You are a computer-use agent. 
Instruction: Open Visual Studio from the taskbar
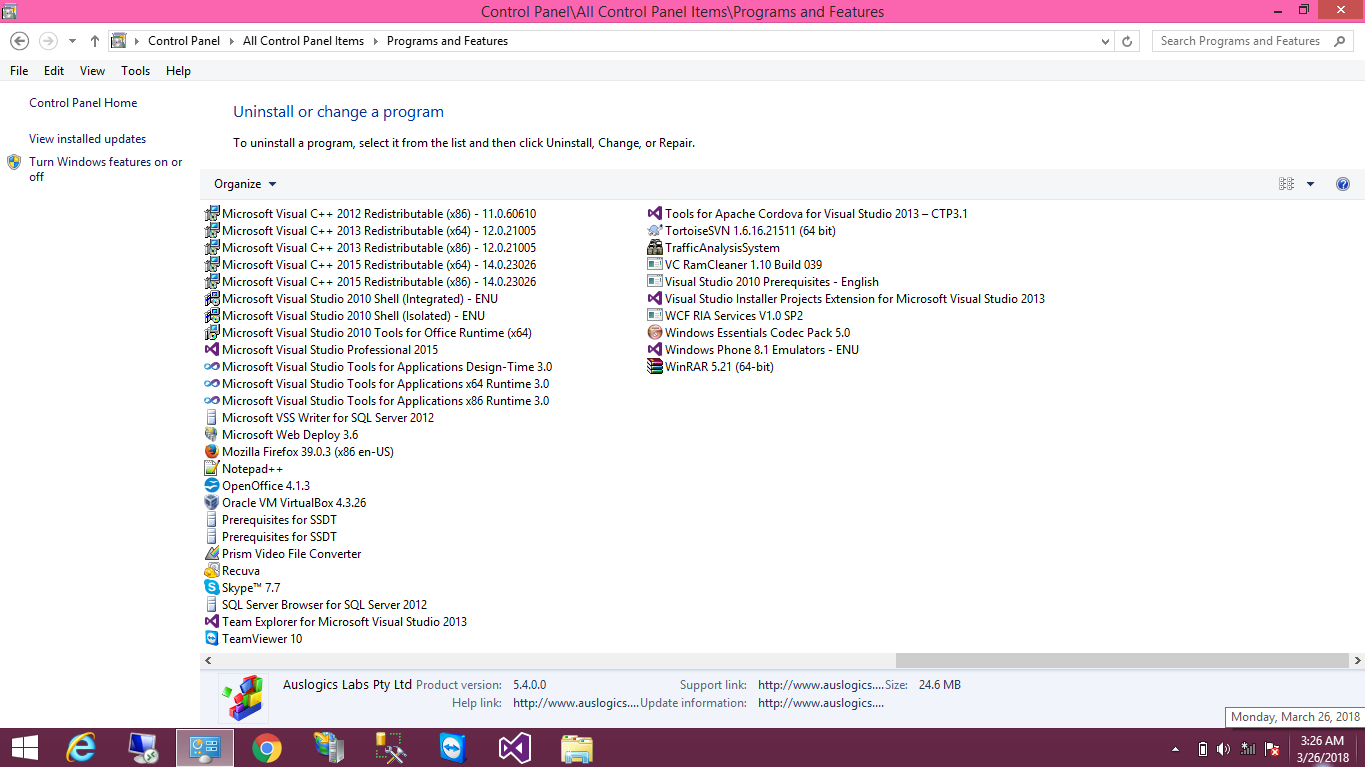tap(513, 748)
